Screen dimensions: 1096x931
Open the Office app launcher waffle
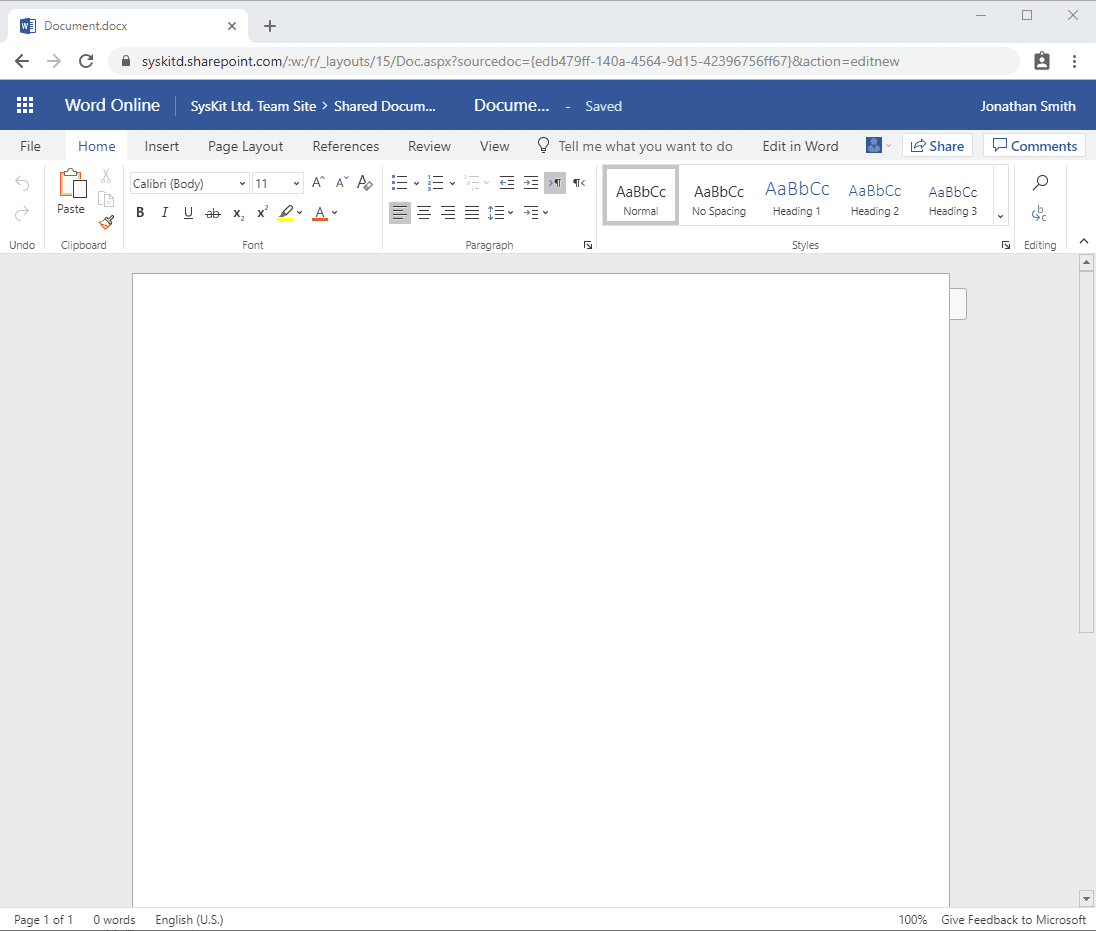(25, 106)
